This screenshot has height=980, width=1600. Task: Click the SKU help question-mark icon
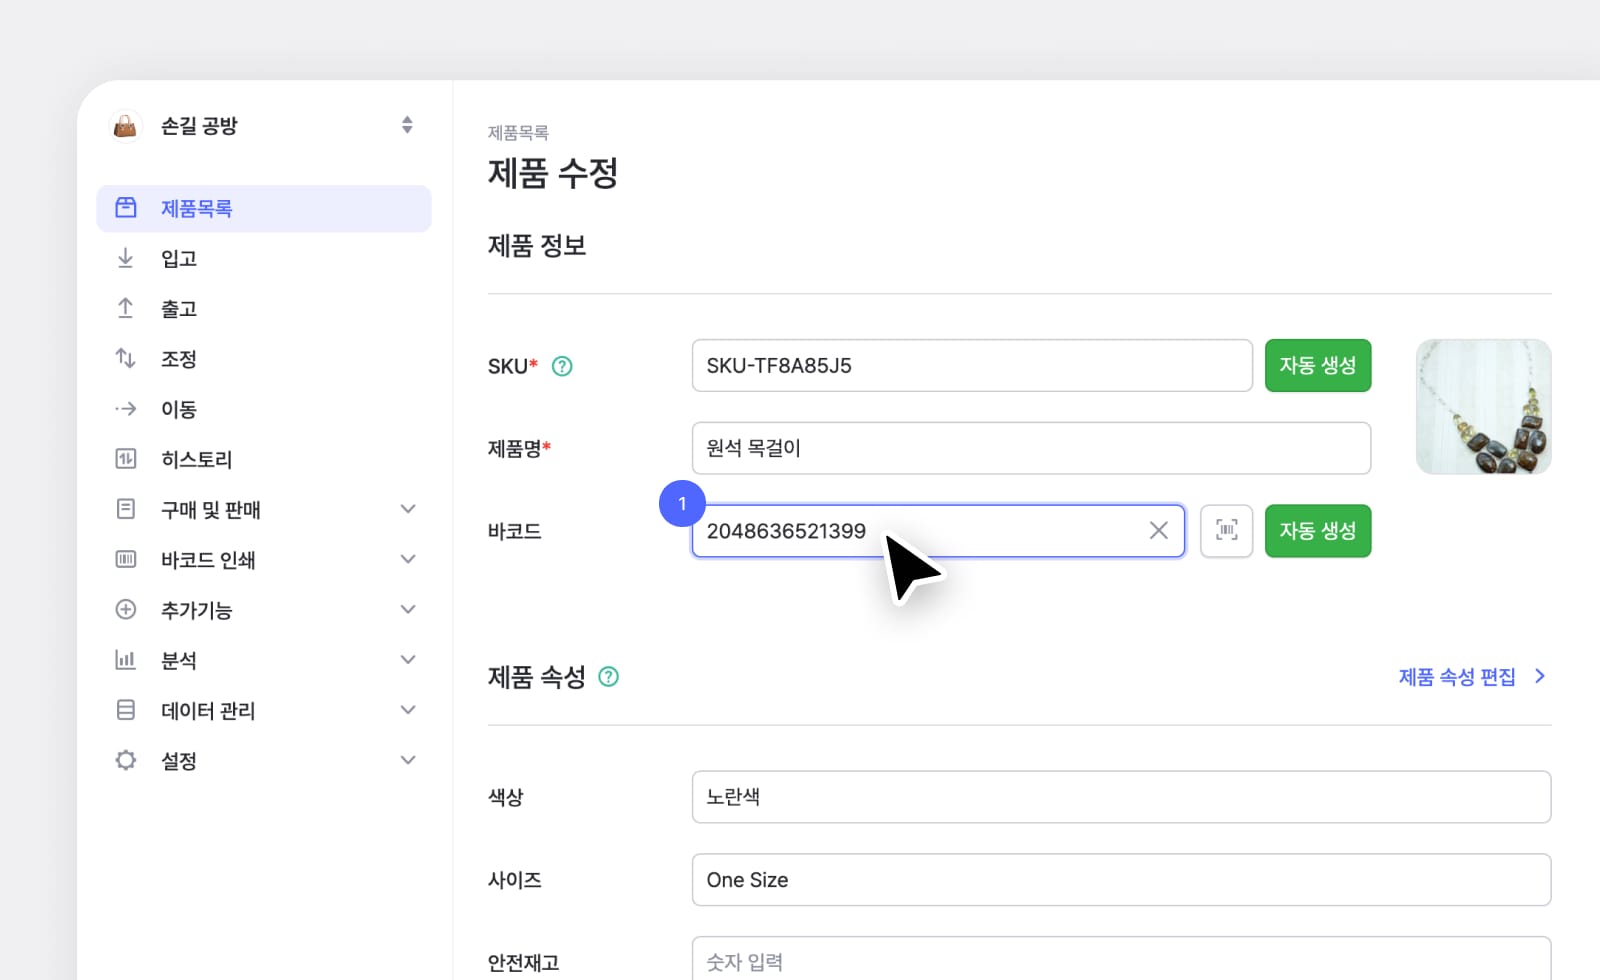pyautogui.click(x=563, y=366)
